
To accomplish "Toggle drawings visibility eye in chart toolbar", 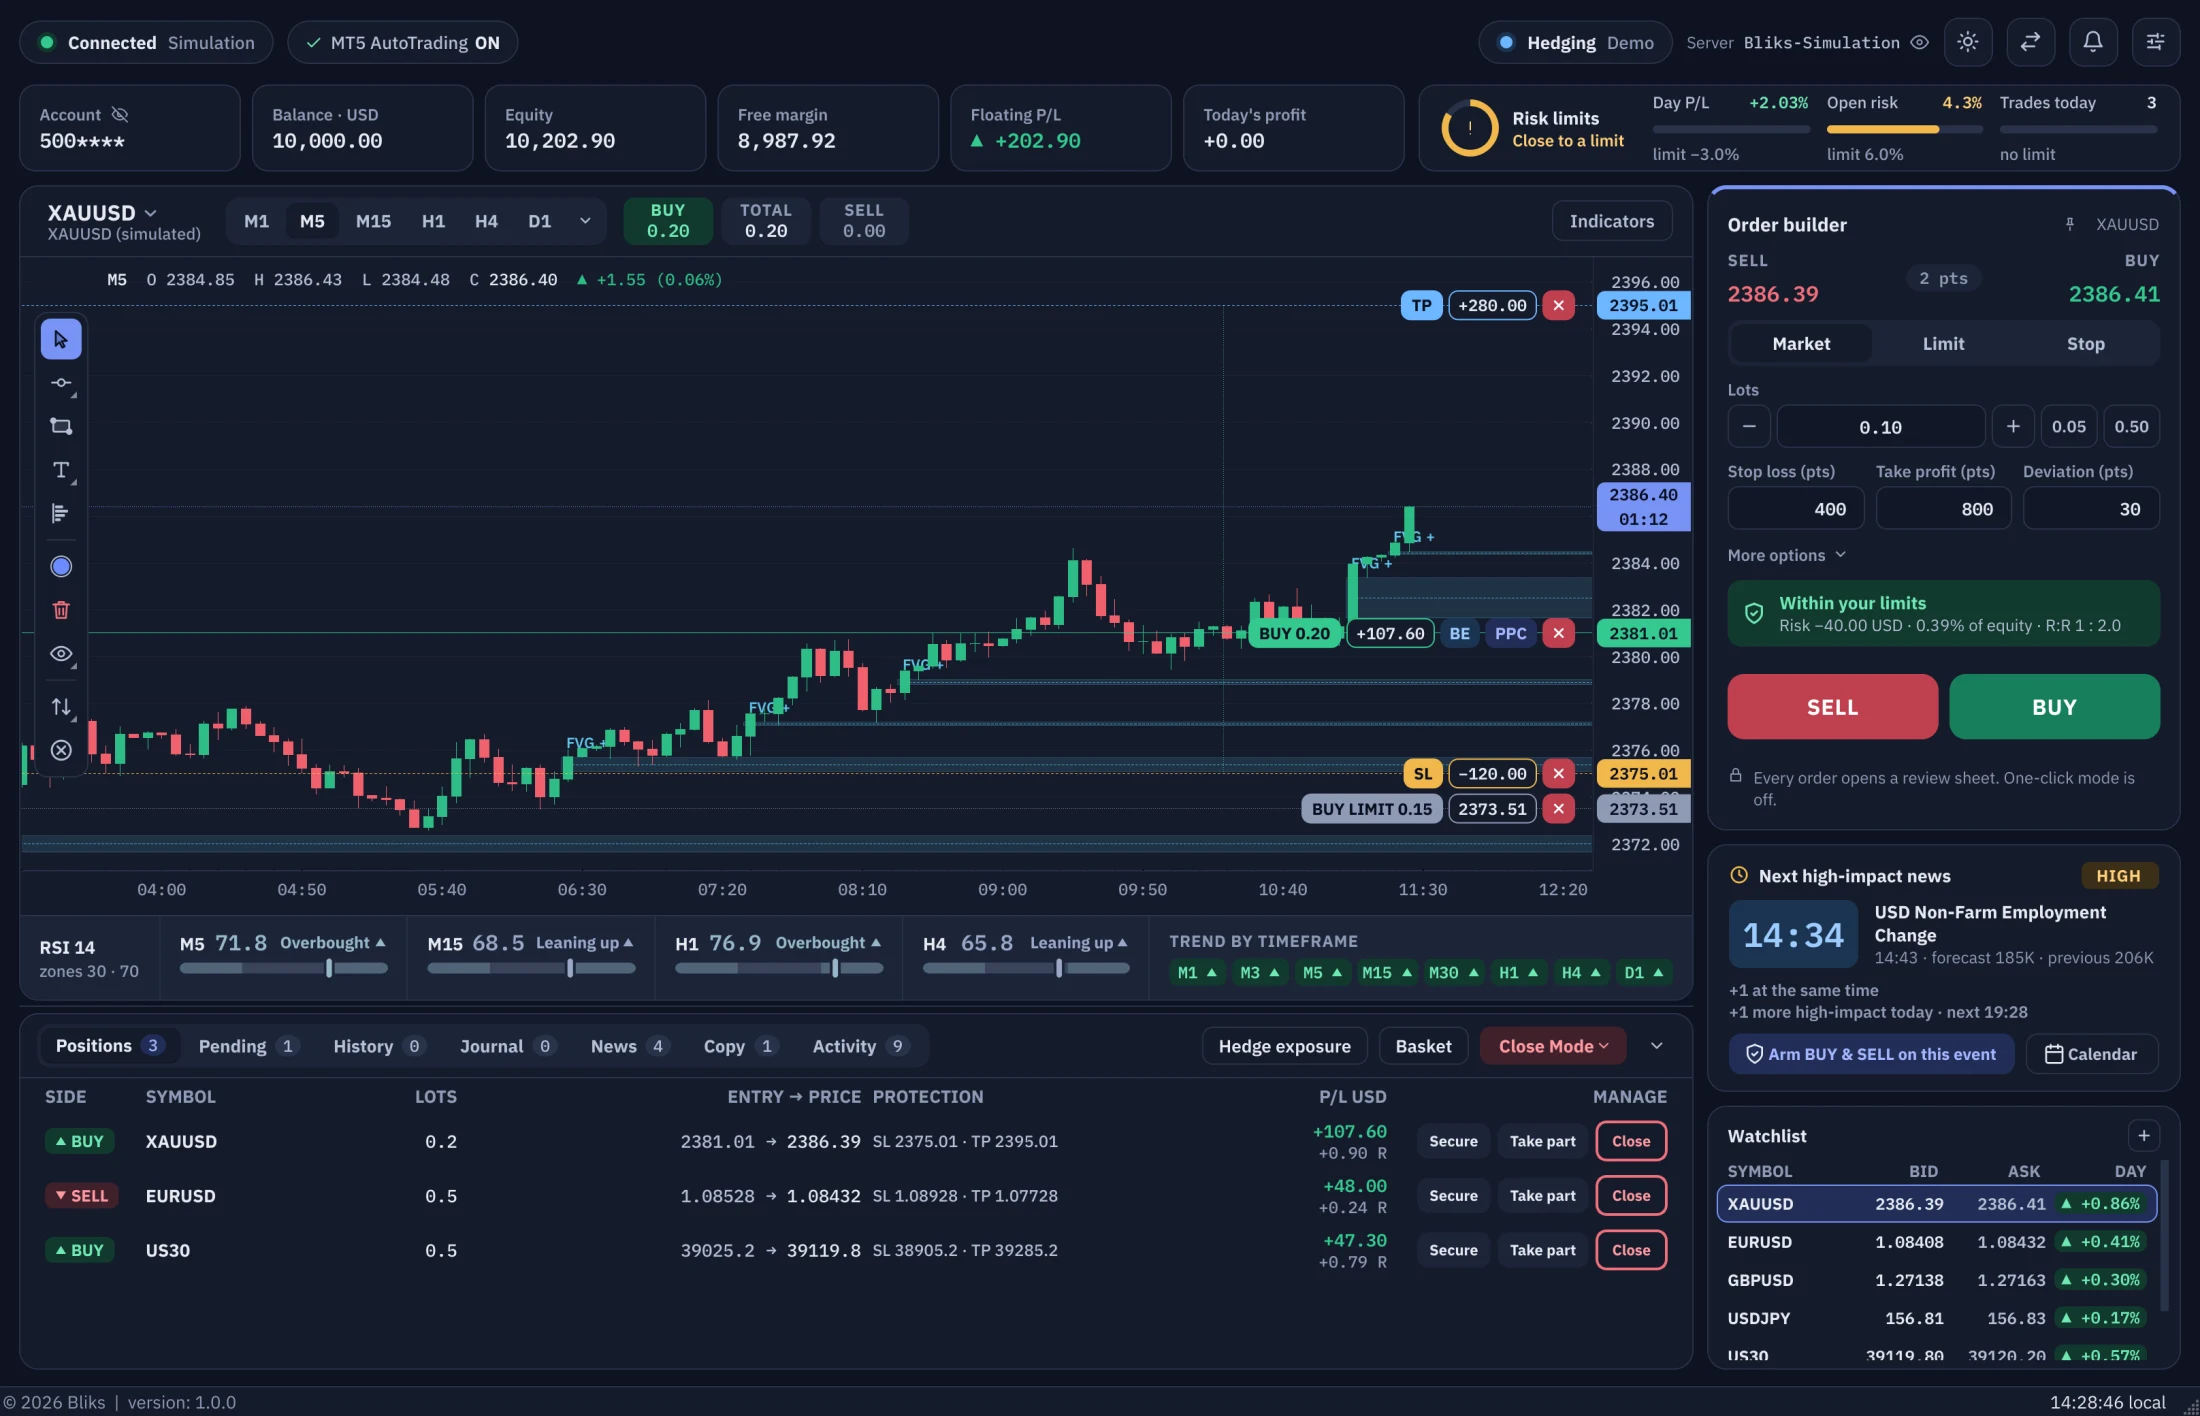I will coord(61,654).
